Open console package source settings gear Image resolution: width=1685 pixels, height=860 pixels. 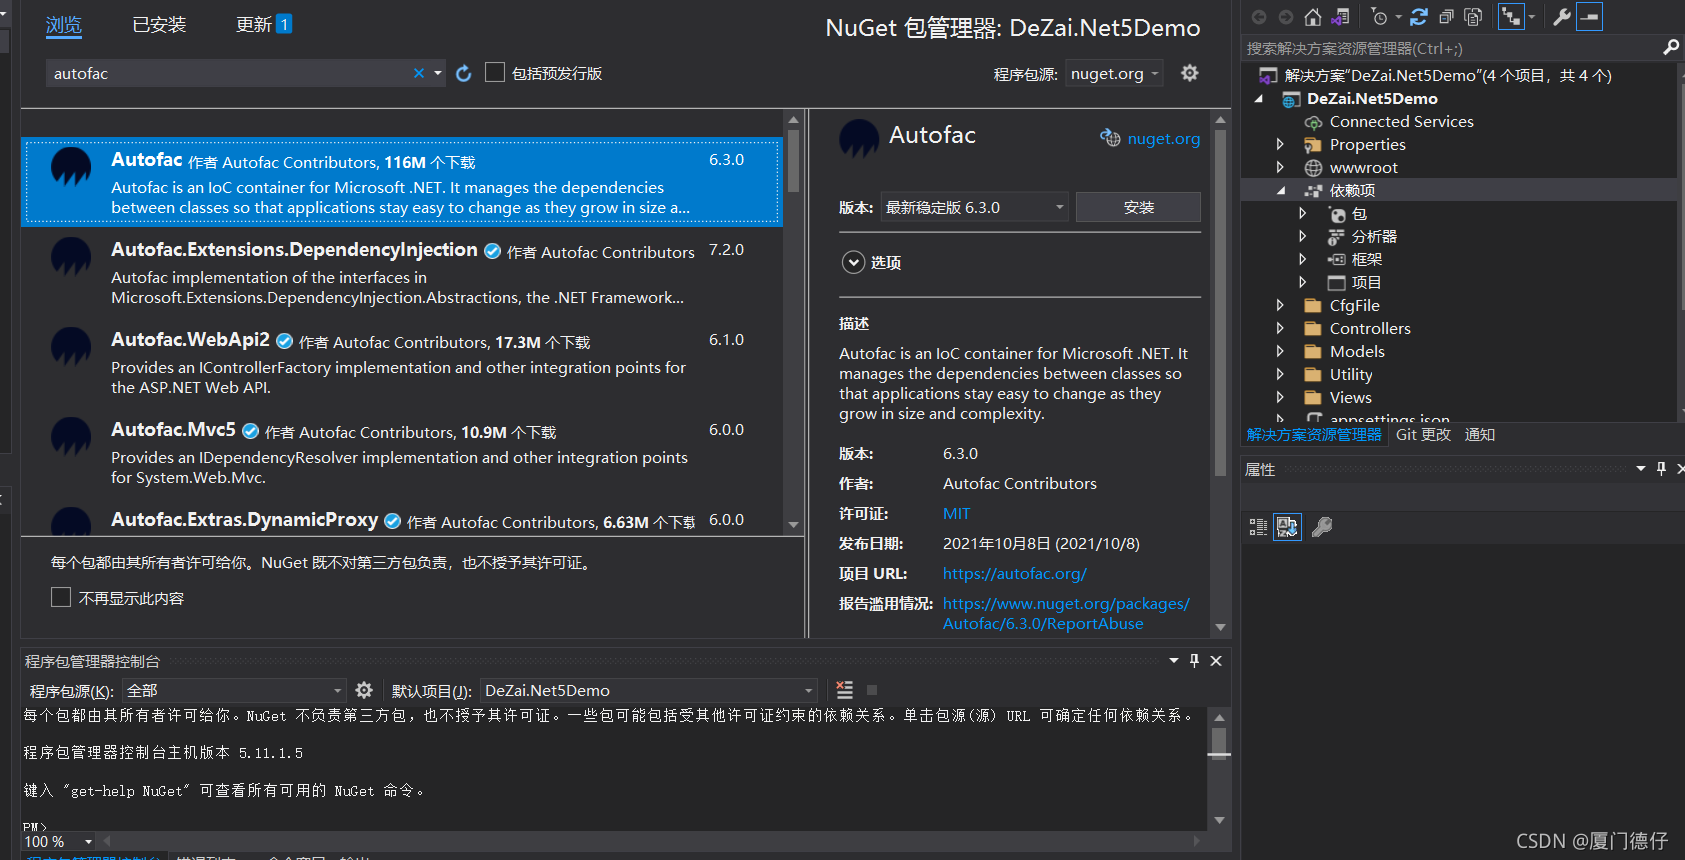point(364,690)
